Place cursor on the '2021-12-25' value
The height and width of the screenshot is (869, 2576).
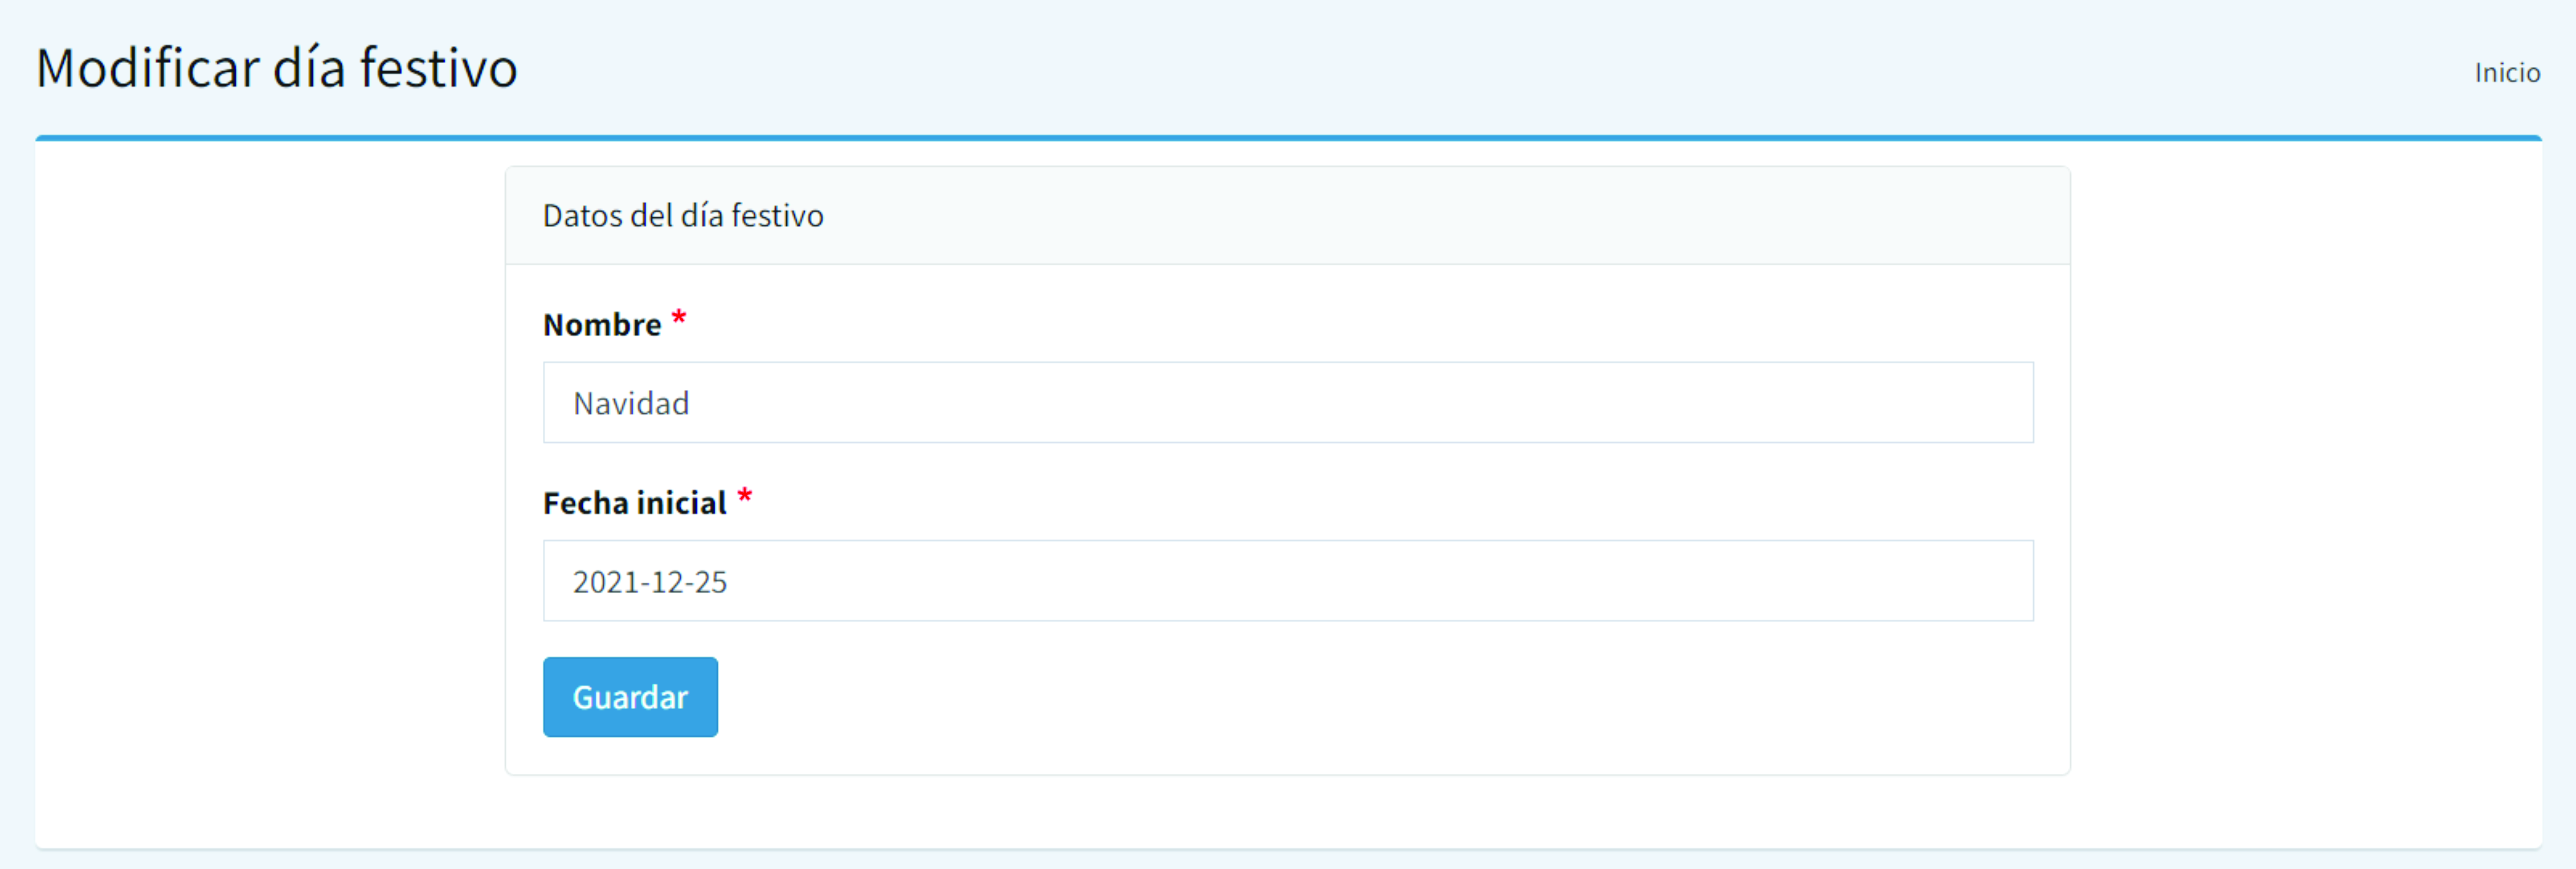pos(649,582)
